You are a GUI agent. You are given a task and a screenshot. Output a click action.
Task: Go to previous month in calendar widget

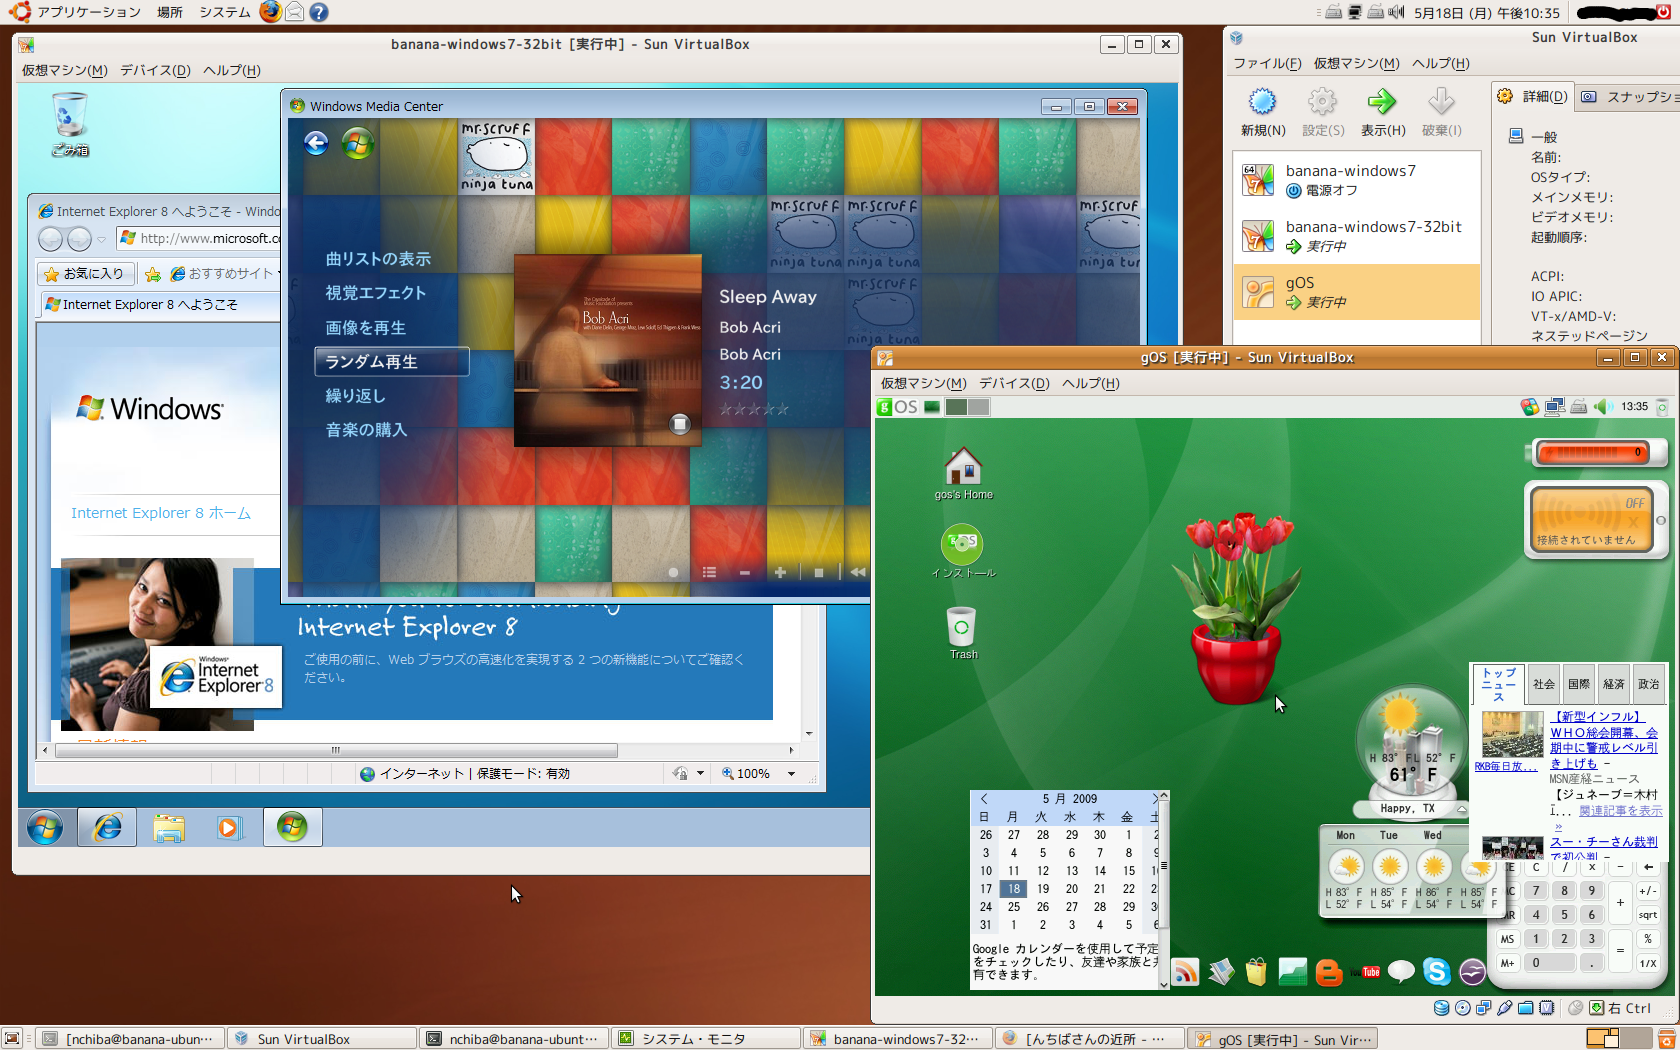click(x=984, y=799)
